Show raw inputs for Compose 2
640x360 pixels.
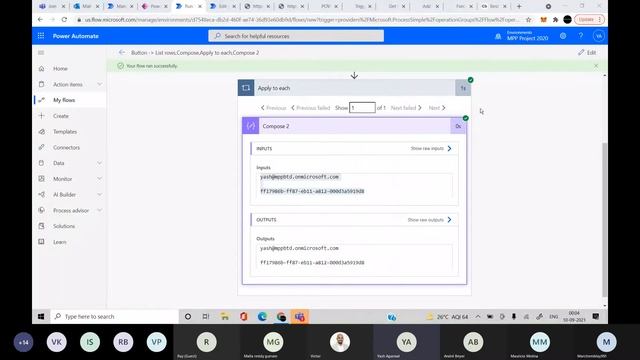point(431,149)
